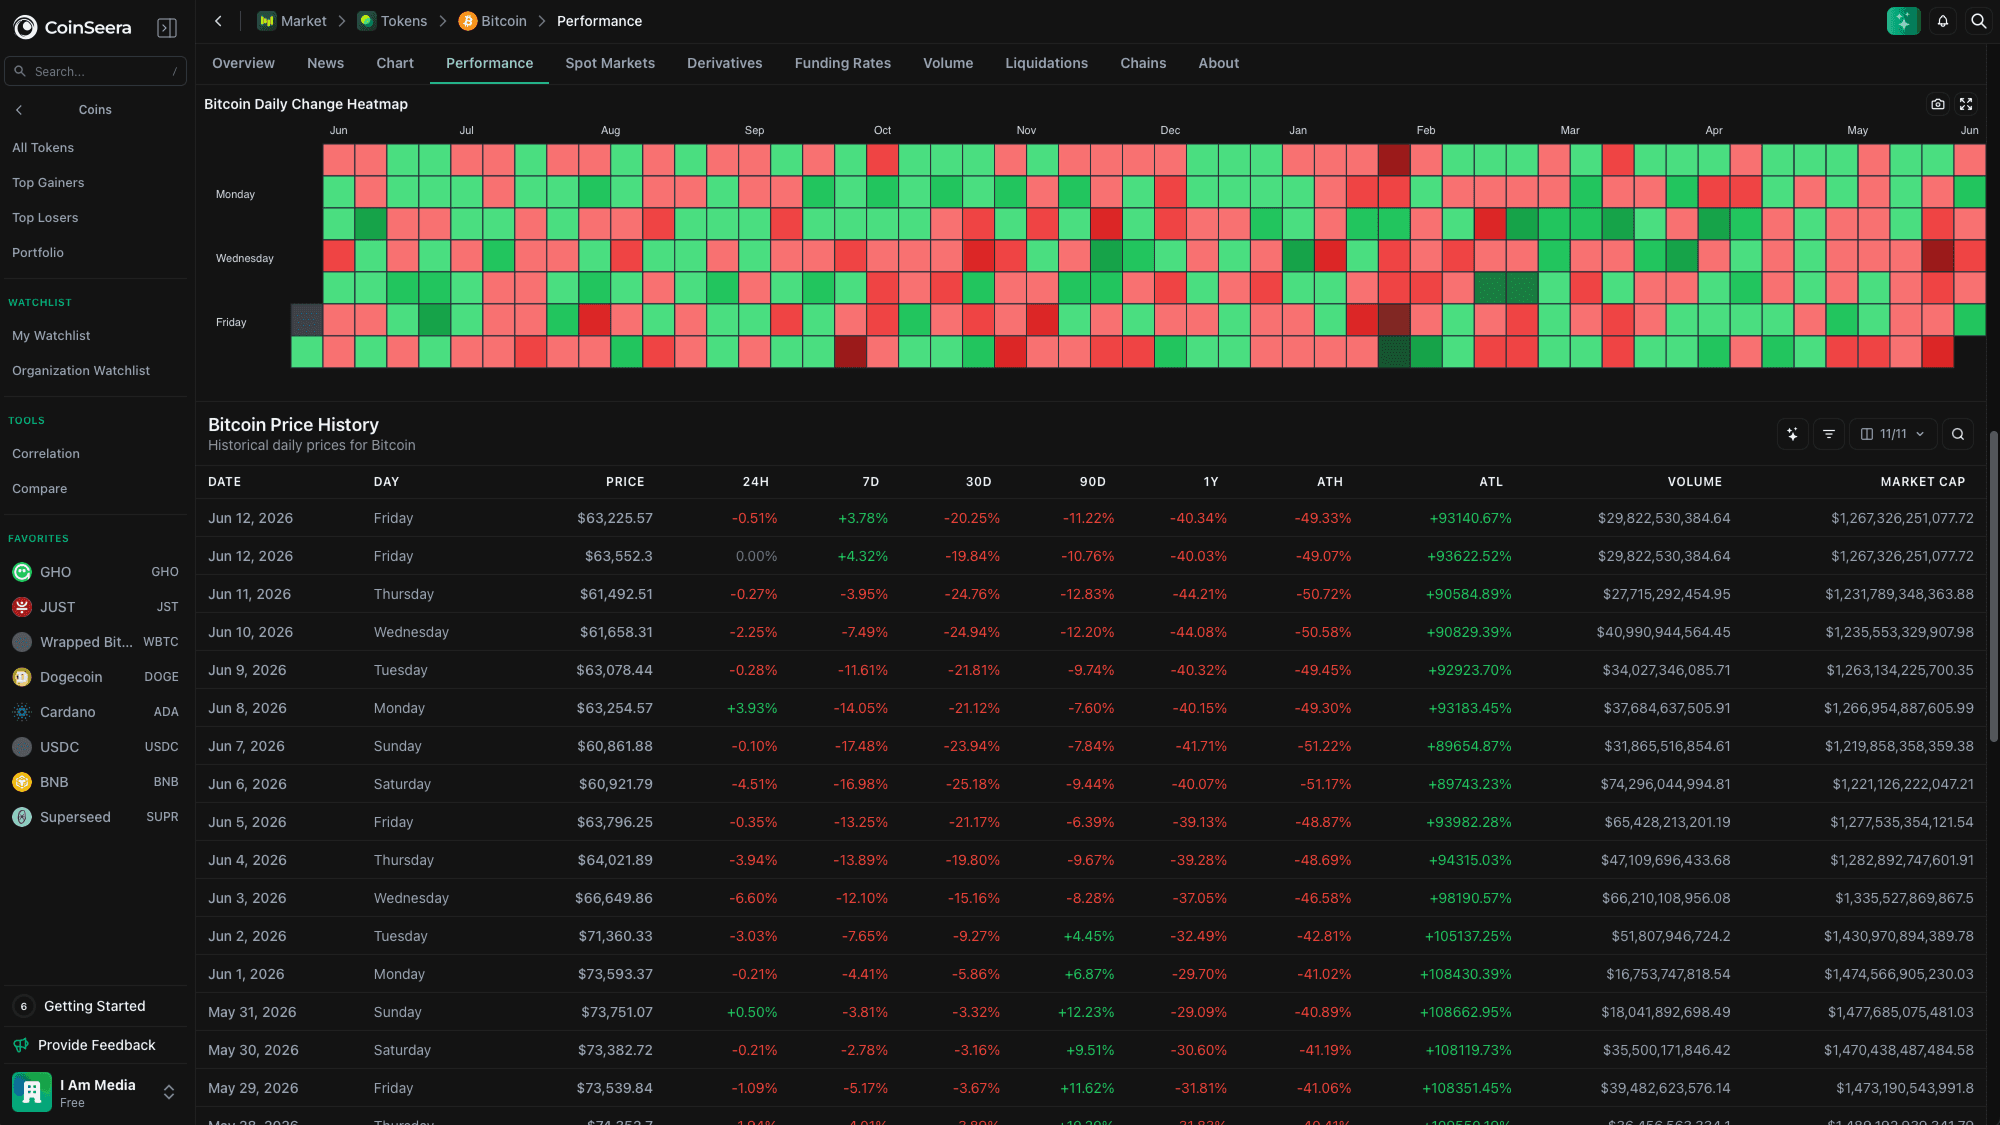
Task: Search the price history table
Action: pyautogui.click(x=1958, y=434)
